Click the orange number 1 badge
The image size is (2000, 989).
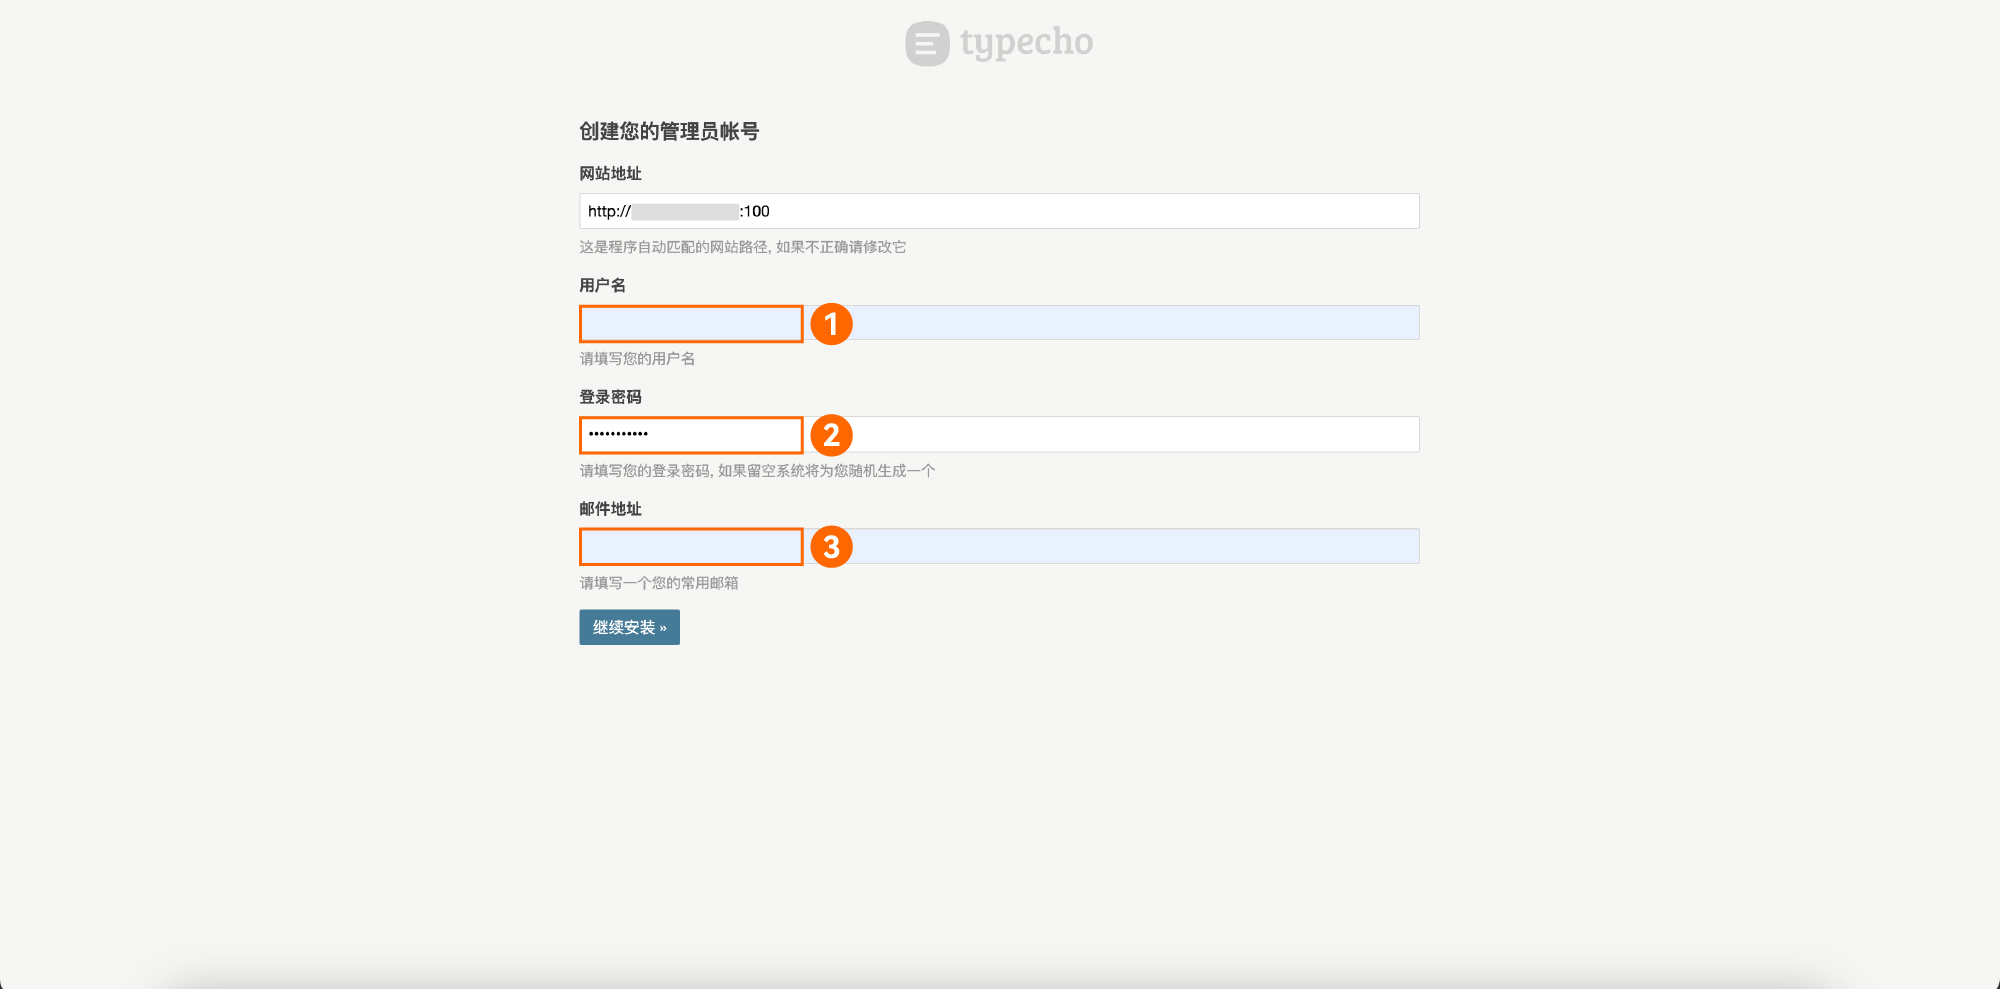pyautogui.click(x=831, y=324)
